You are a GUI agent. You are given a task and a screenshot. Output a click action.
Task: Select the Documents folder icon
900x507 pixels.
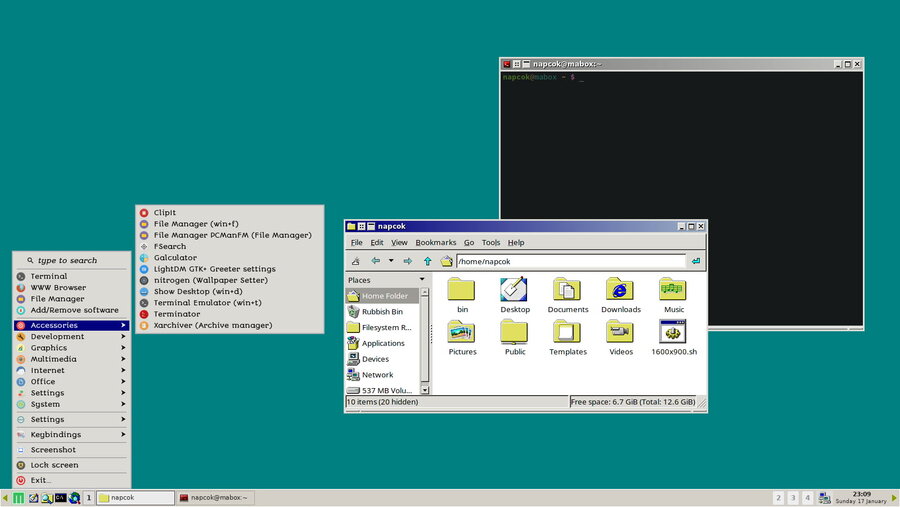click(567, 289)
